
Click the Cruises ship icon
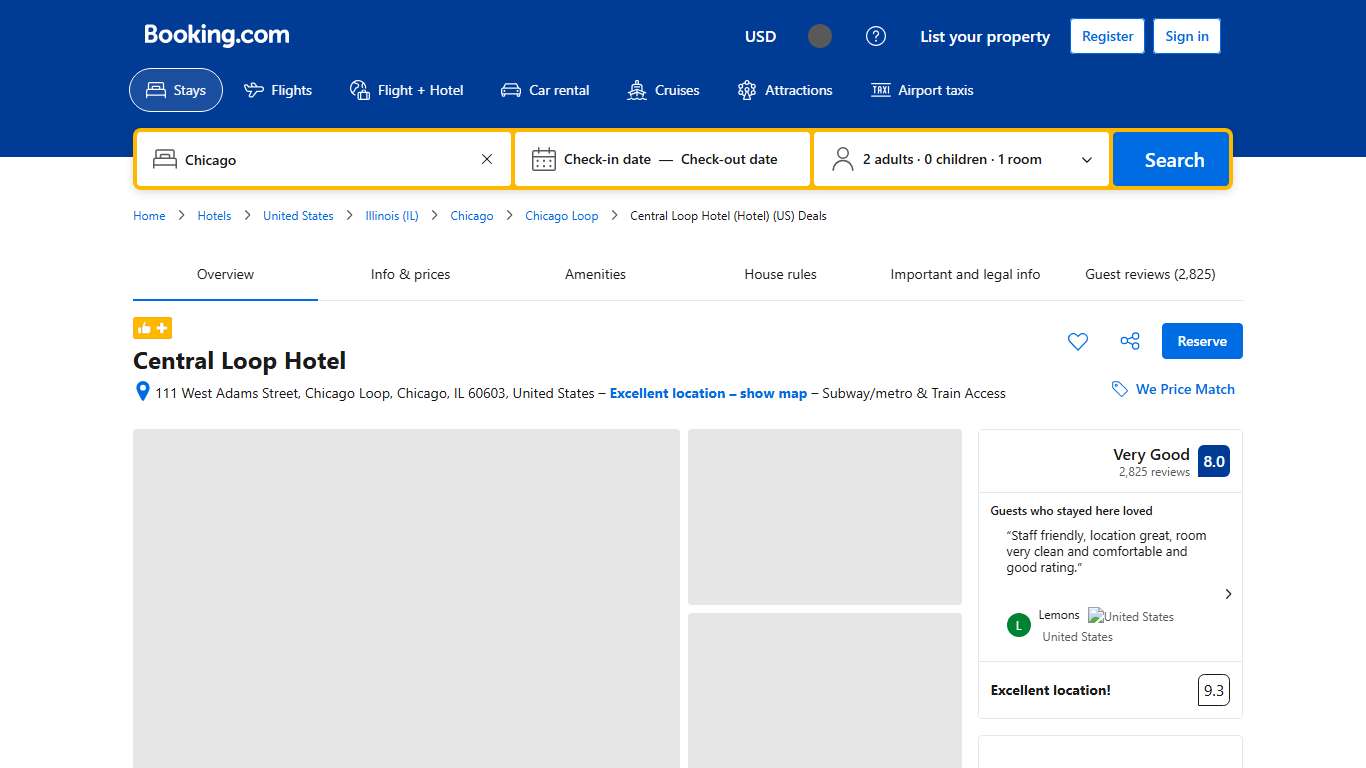click(636, 90)
